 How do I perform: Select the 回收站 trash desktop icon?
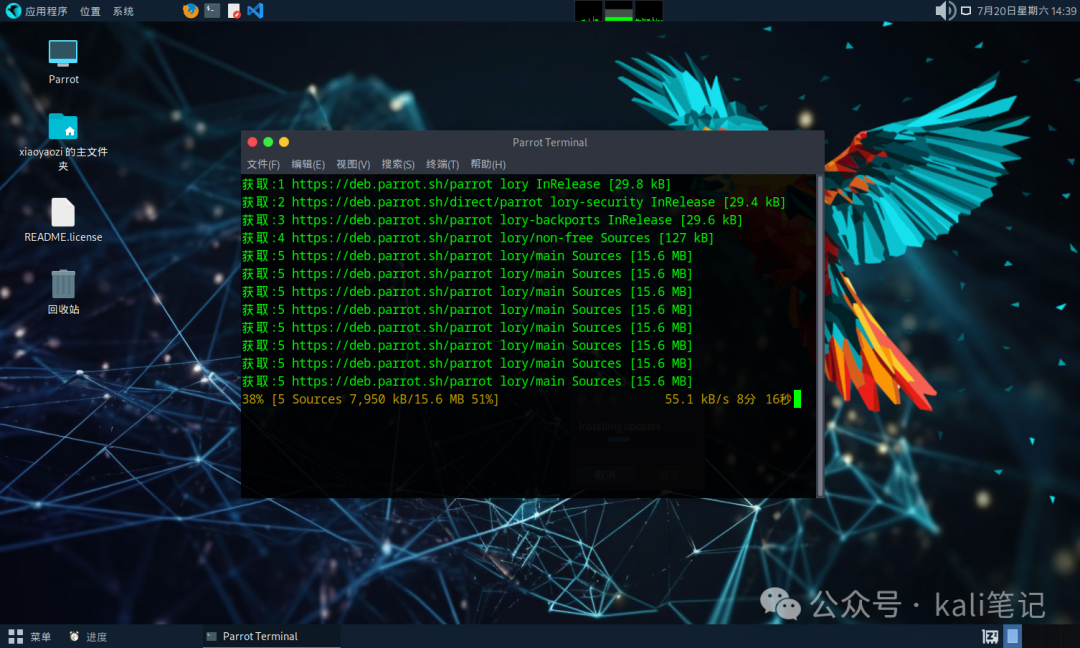click(63, 292)
